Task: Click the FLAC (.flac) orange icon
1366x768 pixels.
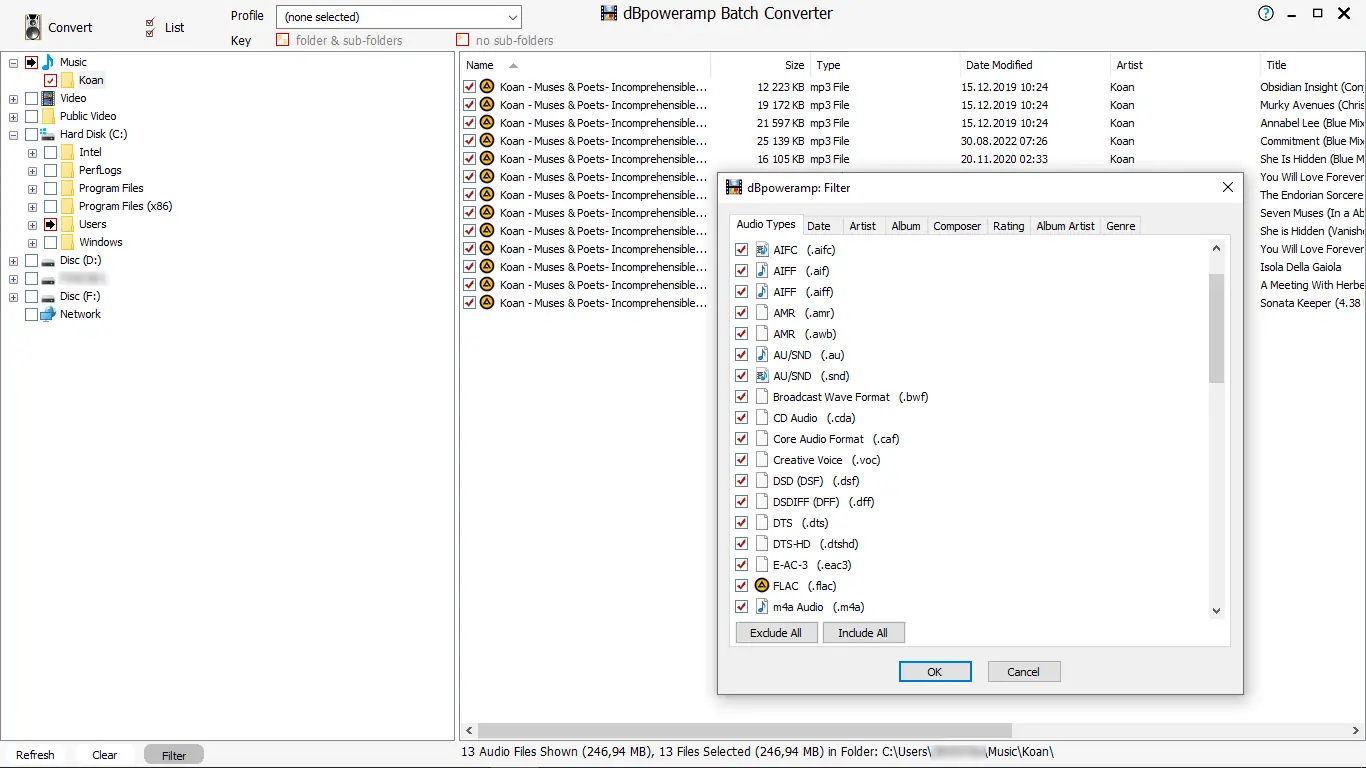Action: coord(762,586)
